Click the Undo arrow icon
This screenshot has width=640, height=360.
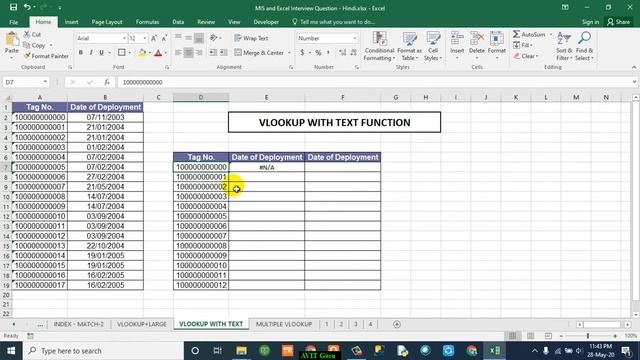coord(27,7)
